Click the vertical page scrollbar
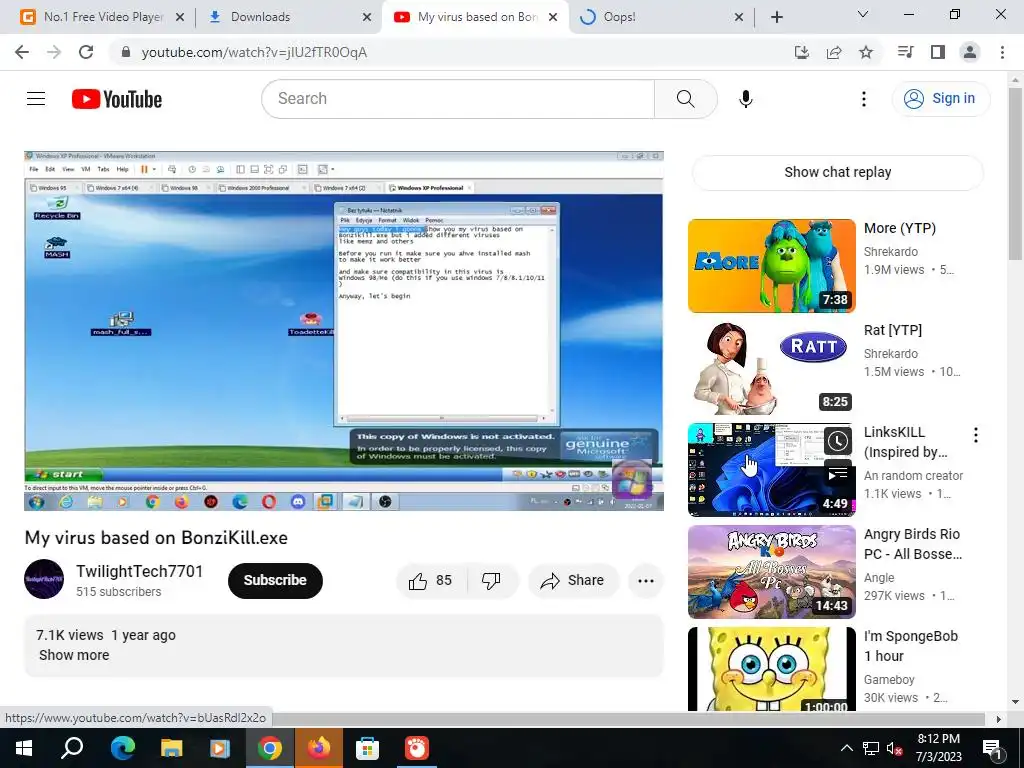 point(1015,173)
